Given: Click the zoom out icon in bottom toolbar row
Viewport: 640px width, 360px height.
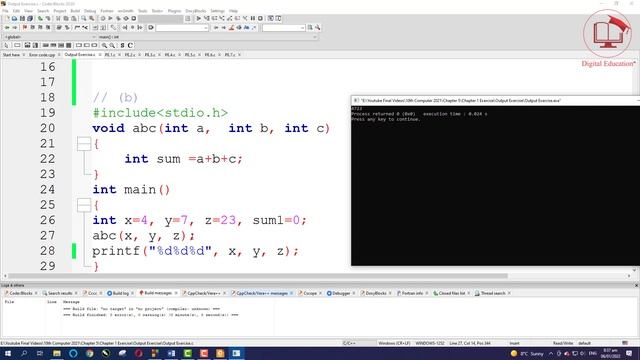Looking at the screenshot, I should pyautogui.click(x=112, y=45).
